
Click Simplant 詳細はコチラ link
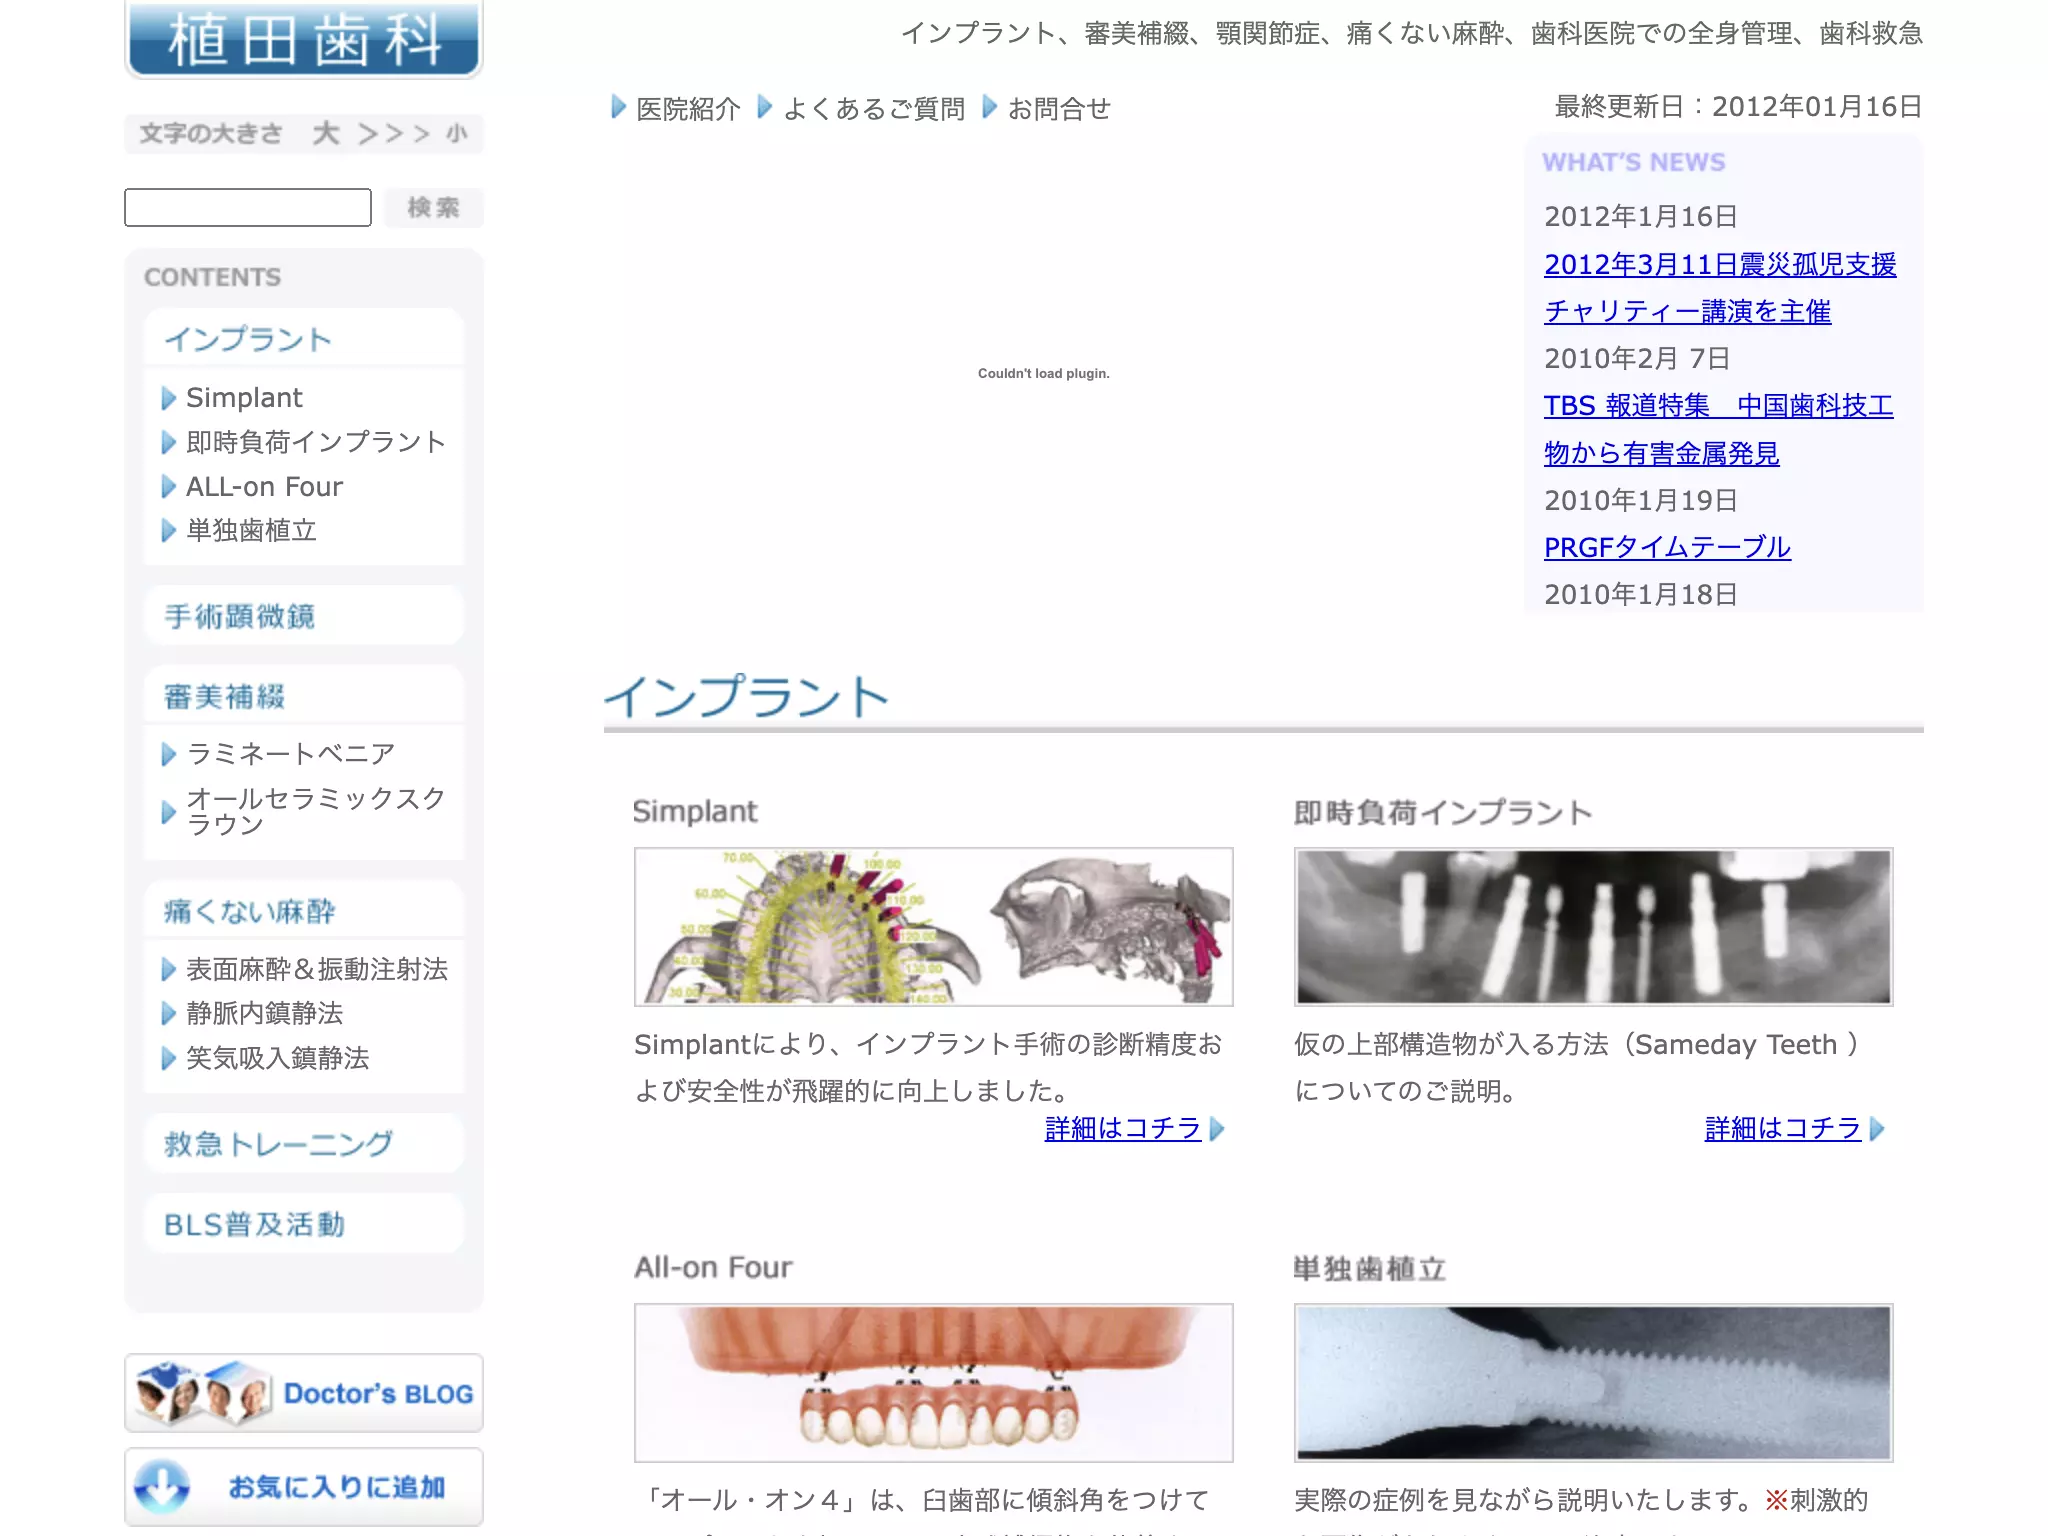(1123, 1129)
